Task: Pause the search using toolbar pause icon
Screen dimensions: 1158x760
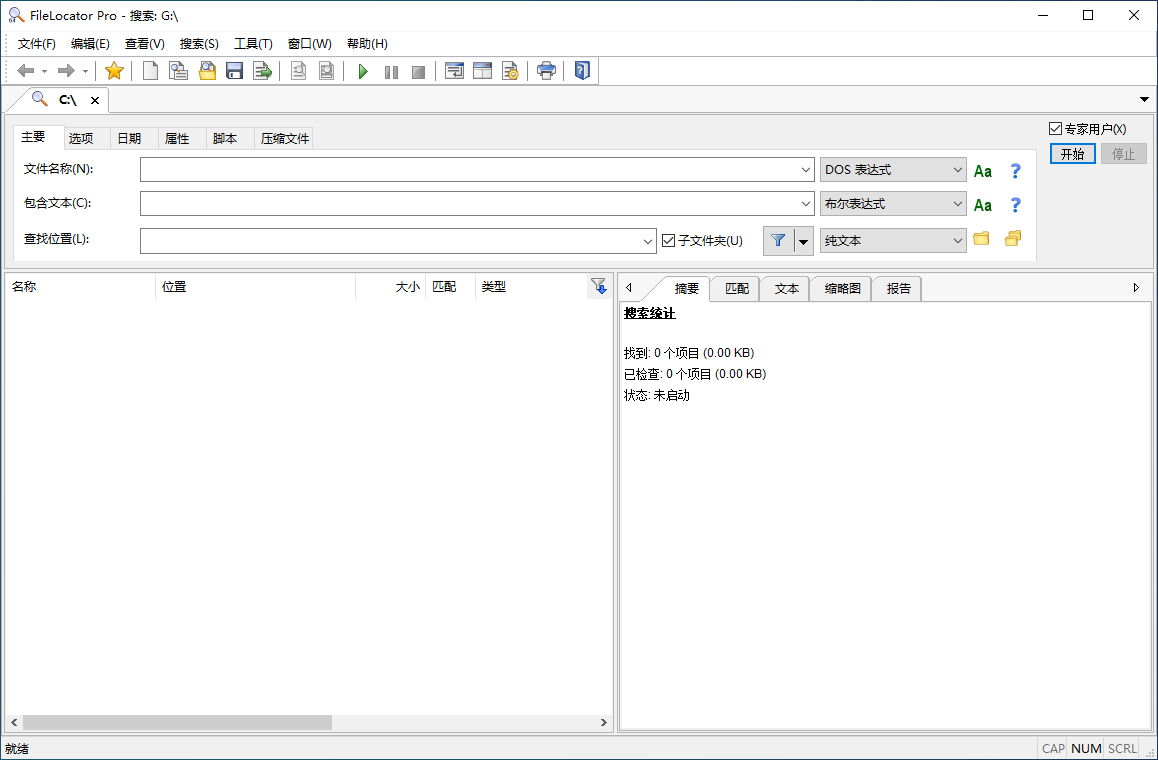Action: pyautogui.click(x=391, y=72)
